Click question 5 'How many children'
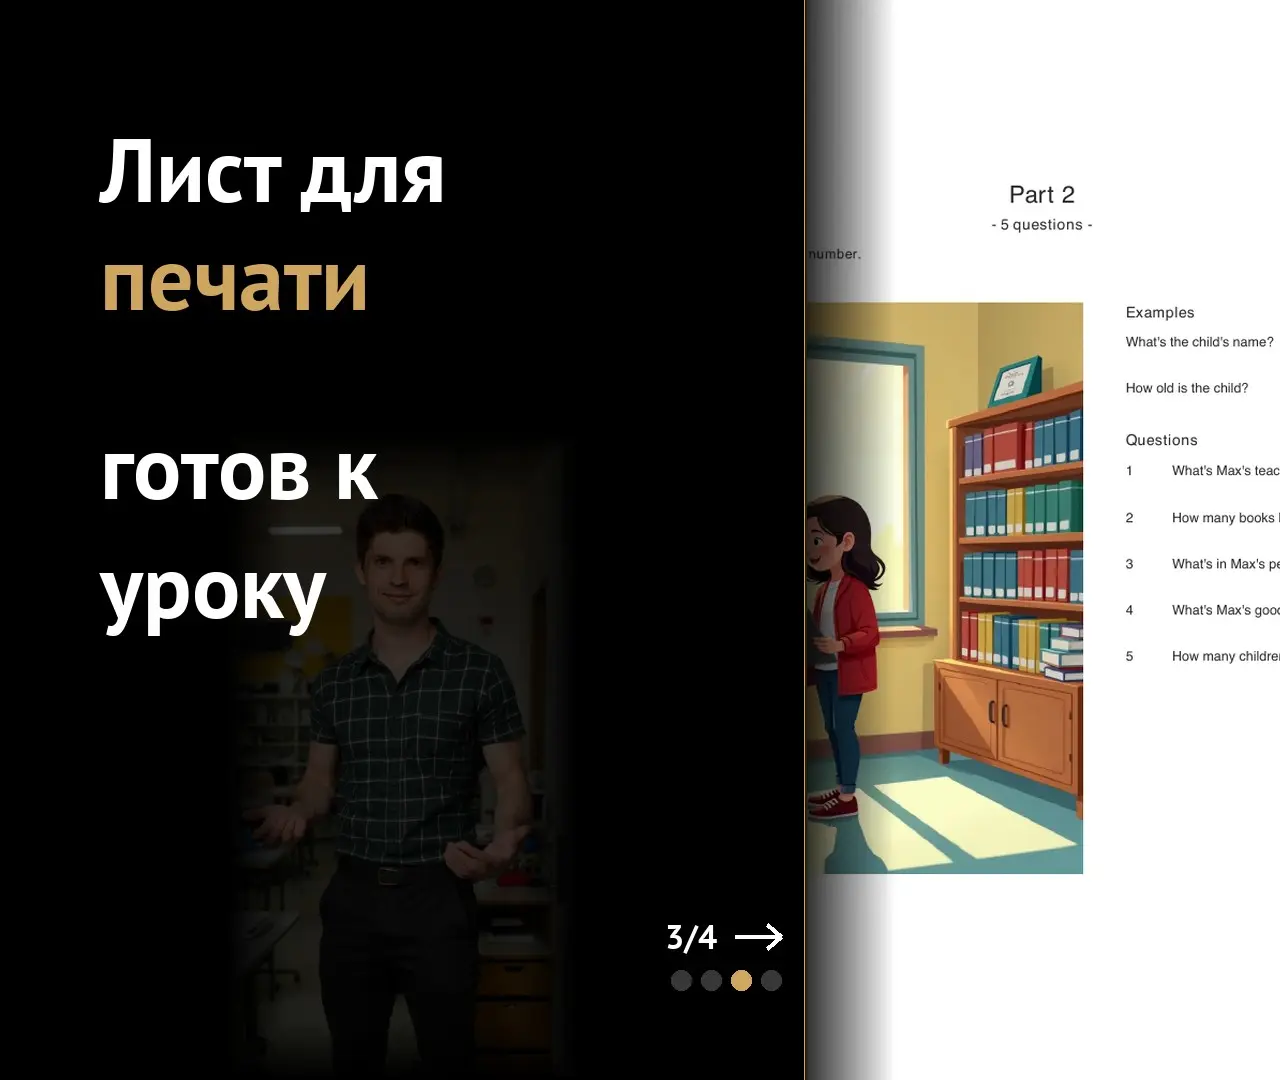 (x=1226, y=656)
